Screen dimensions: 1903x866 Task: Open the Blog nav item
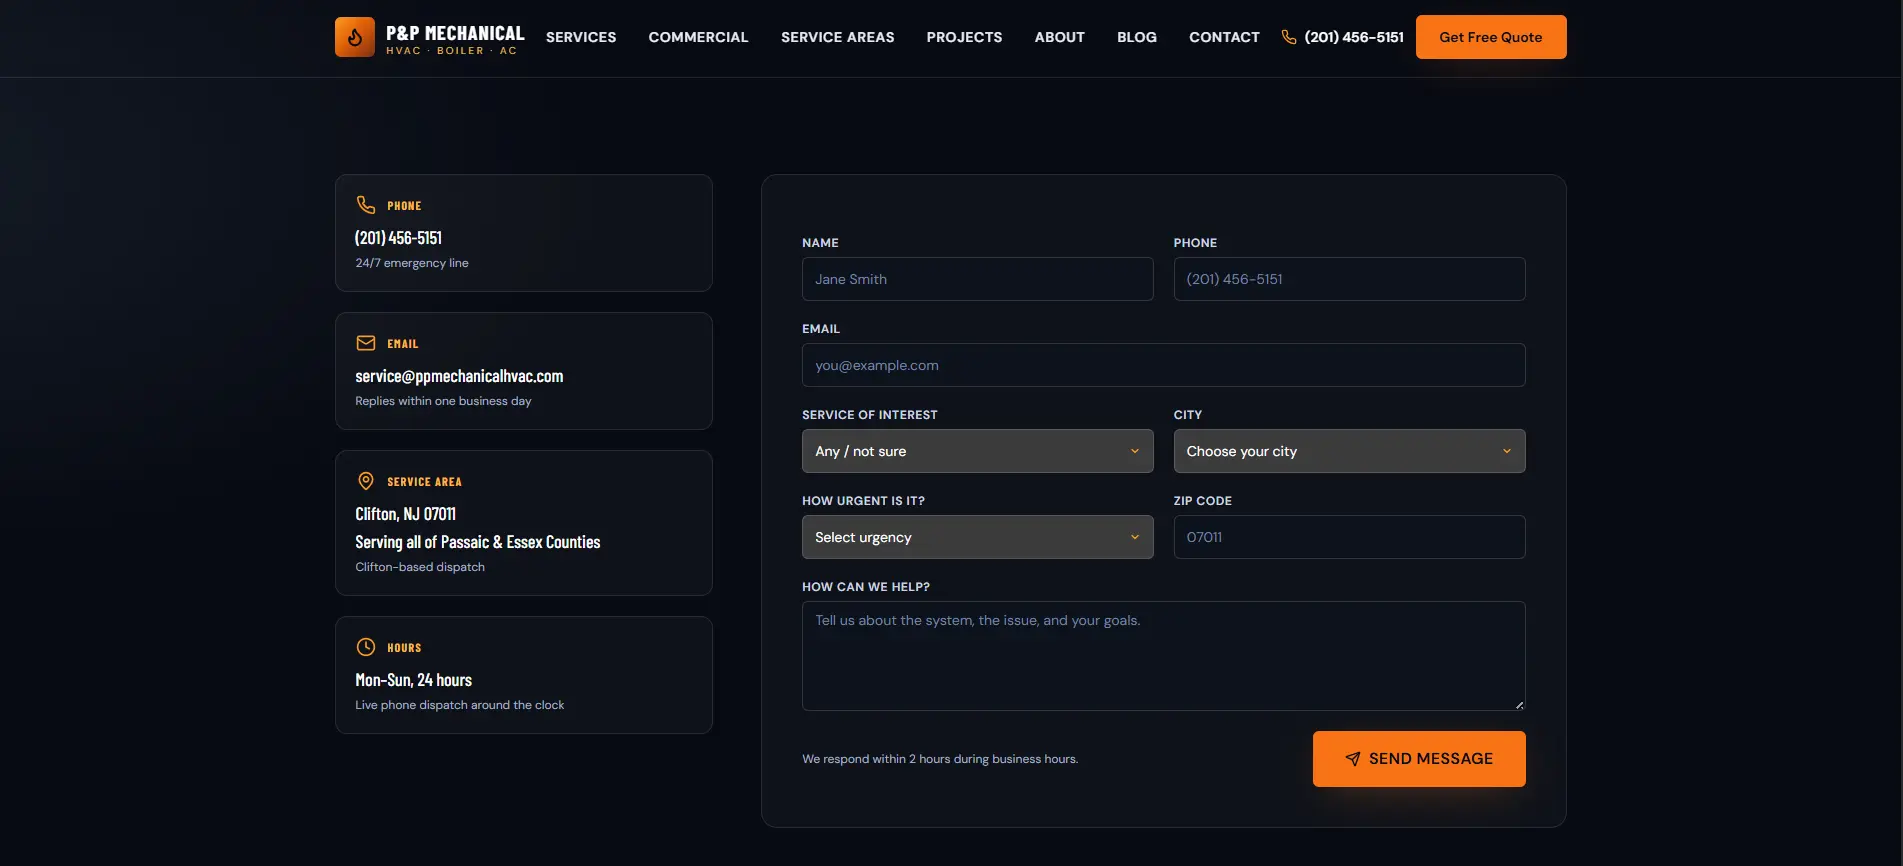click(1137, 37)
